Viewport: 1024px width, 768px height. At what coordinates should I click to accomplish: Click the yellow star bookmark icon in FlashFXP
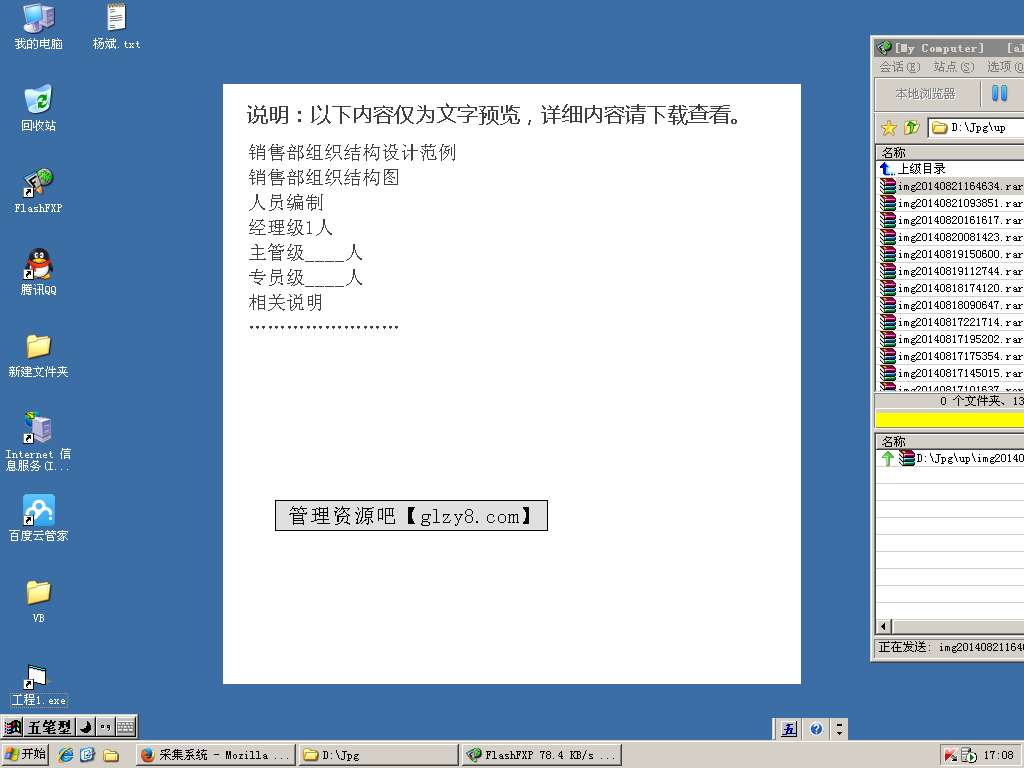[x=889, y=127]
